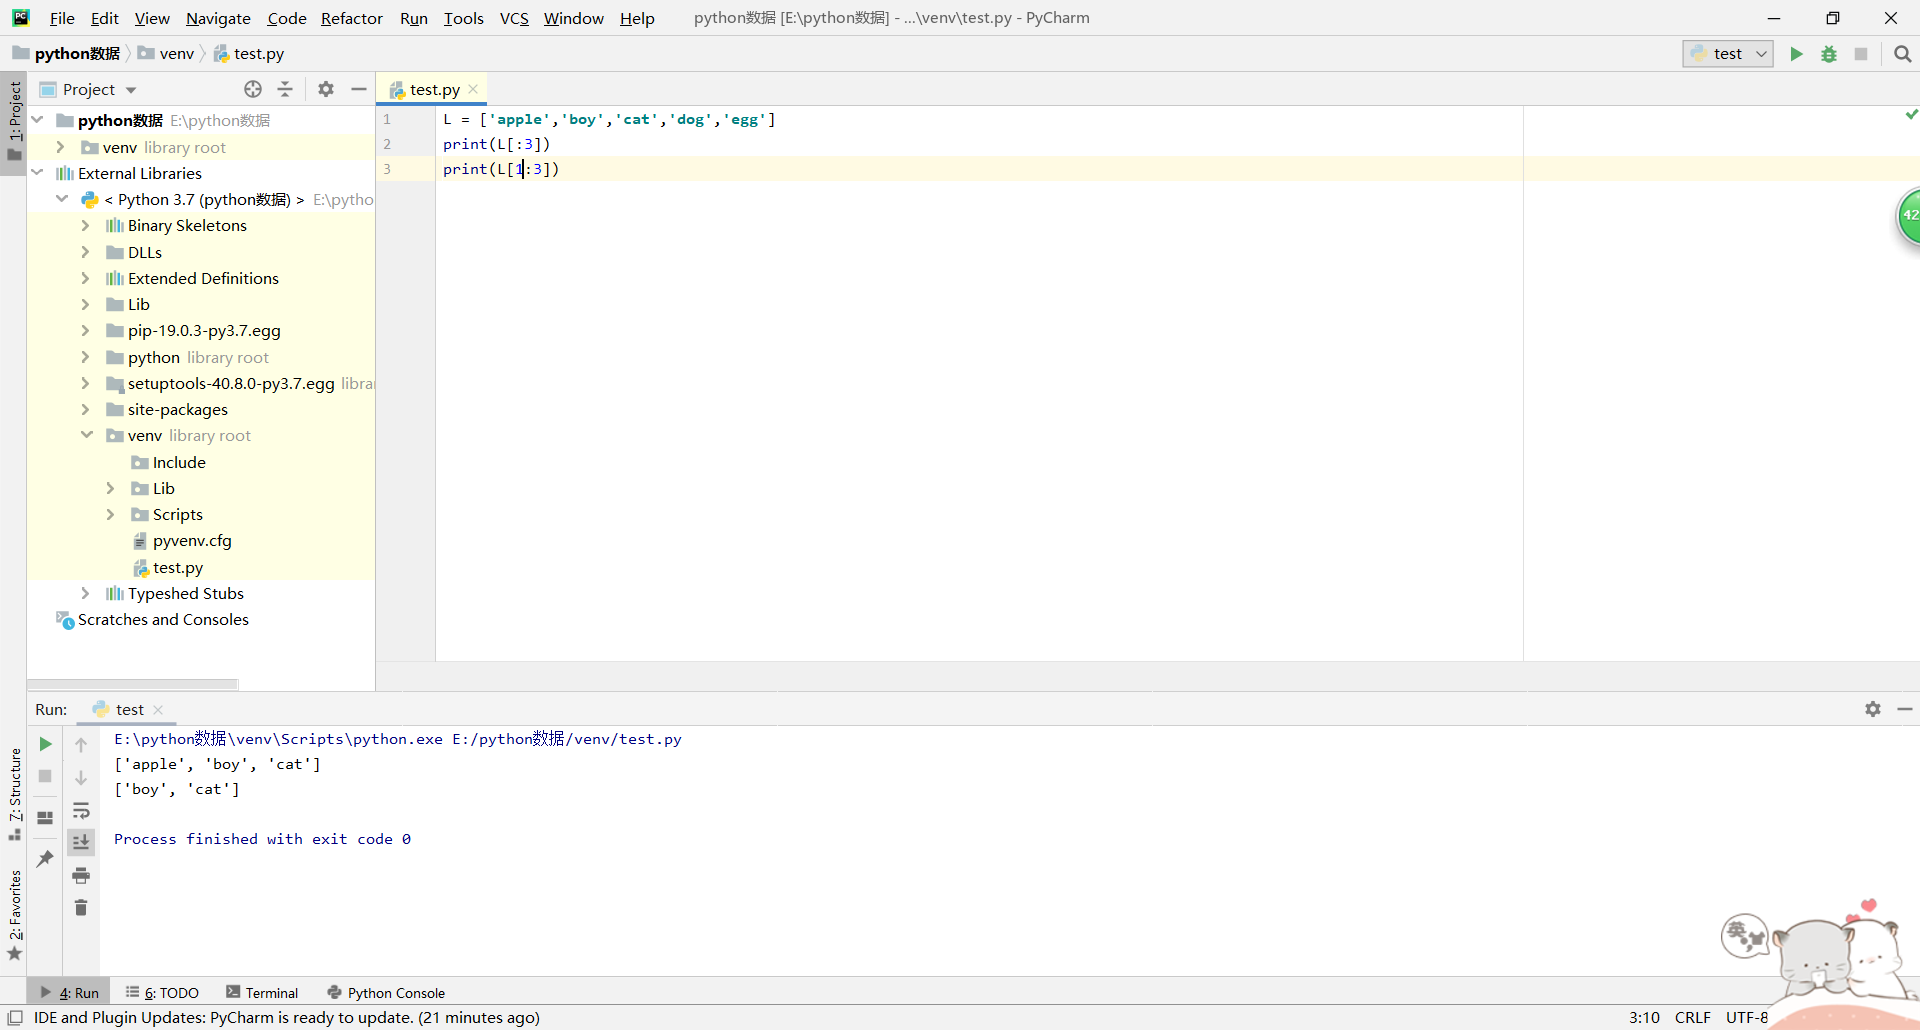Close the test.py editor tab
The width and height of the screenshot is (1920, 1030).
click(x=473, y=89)
